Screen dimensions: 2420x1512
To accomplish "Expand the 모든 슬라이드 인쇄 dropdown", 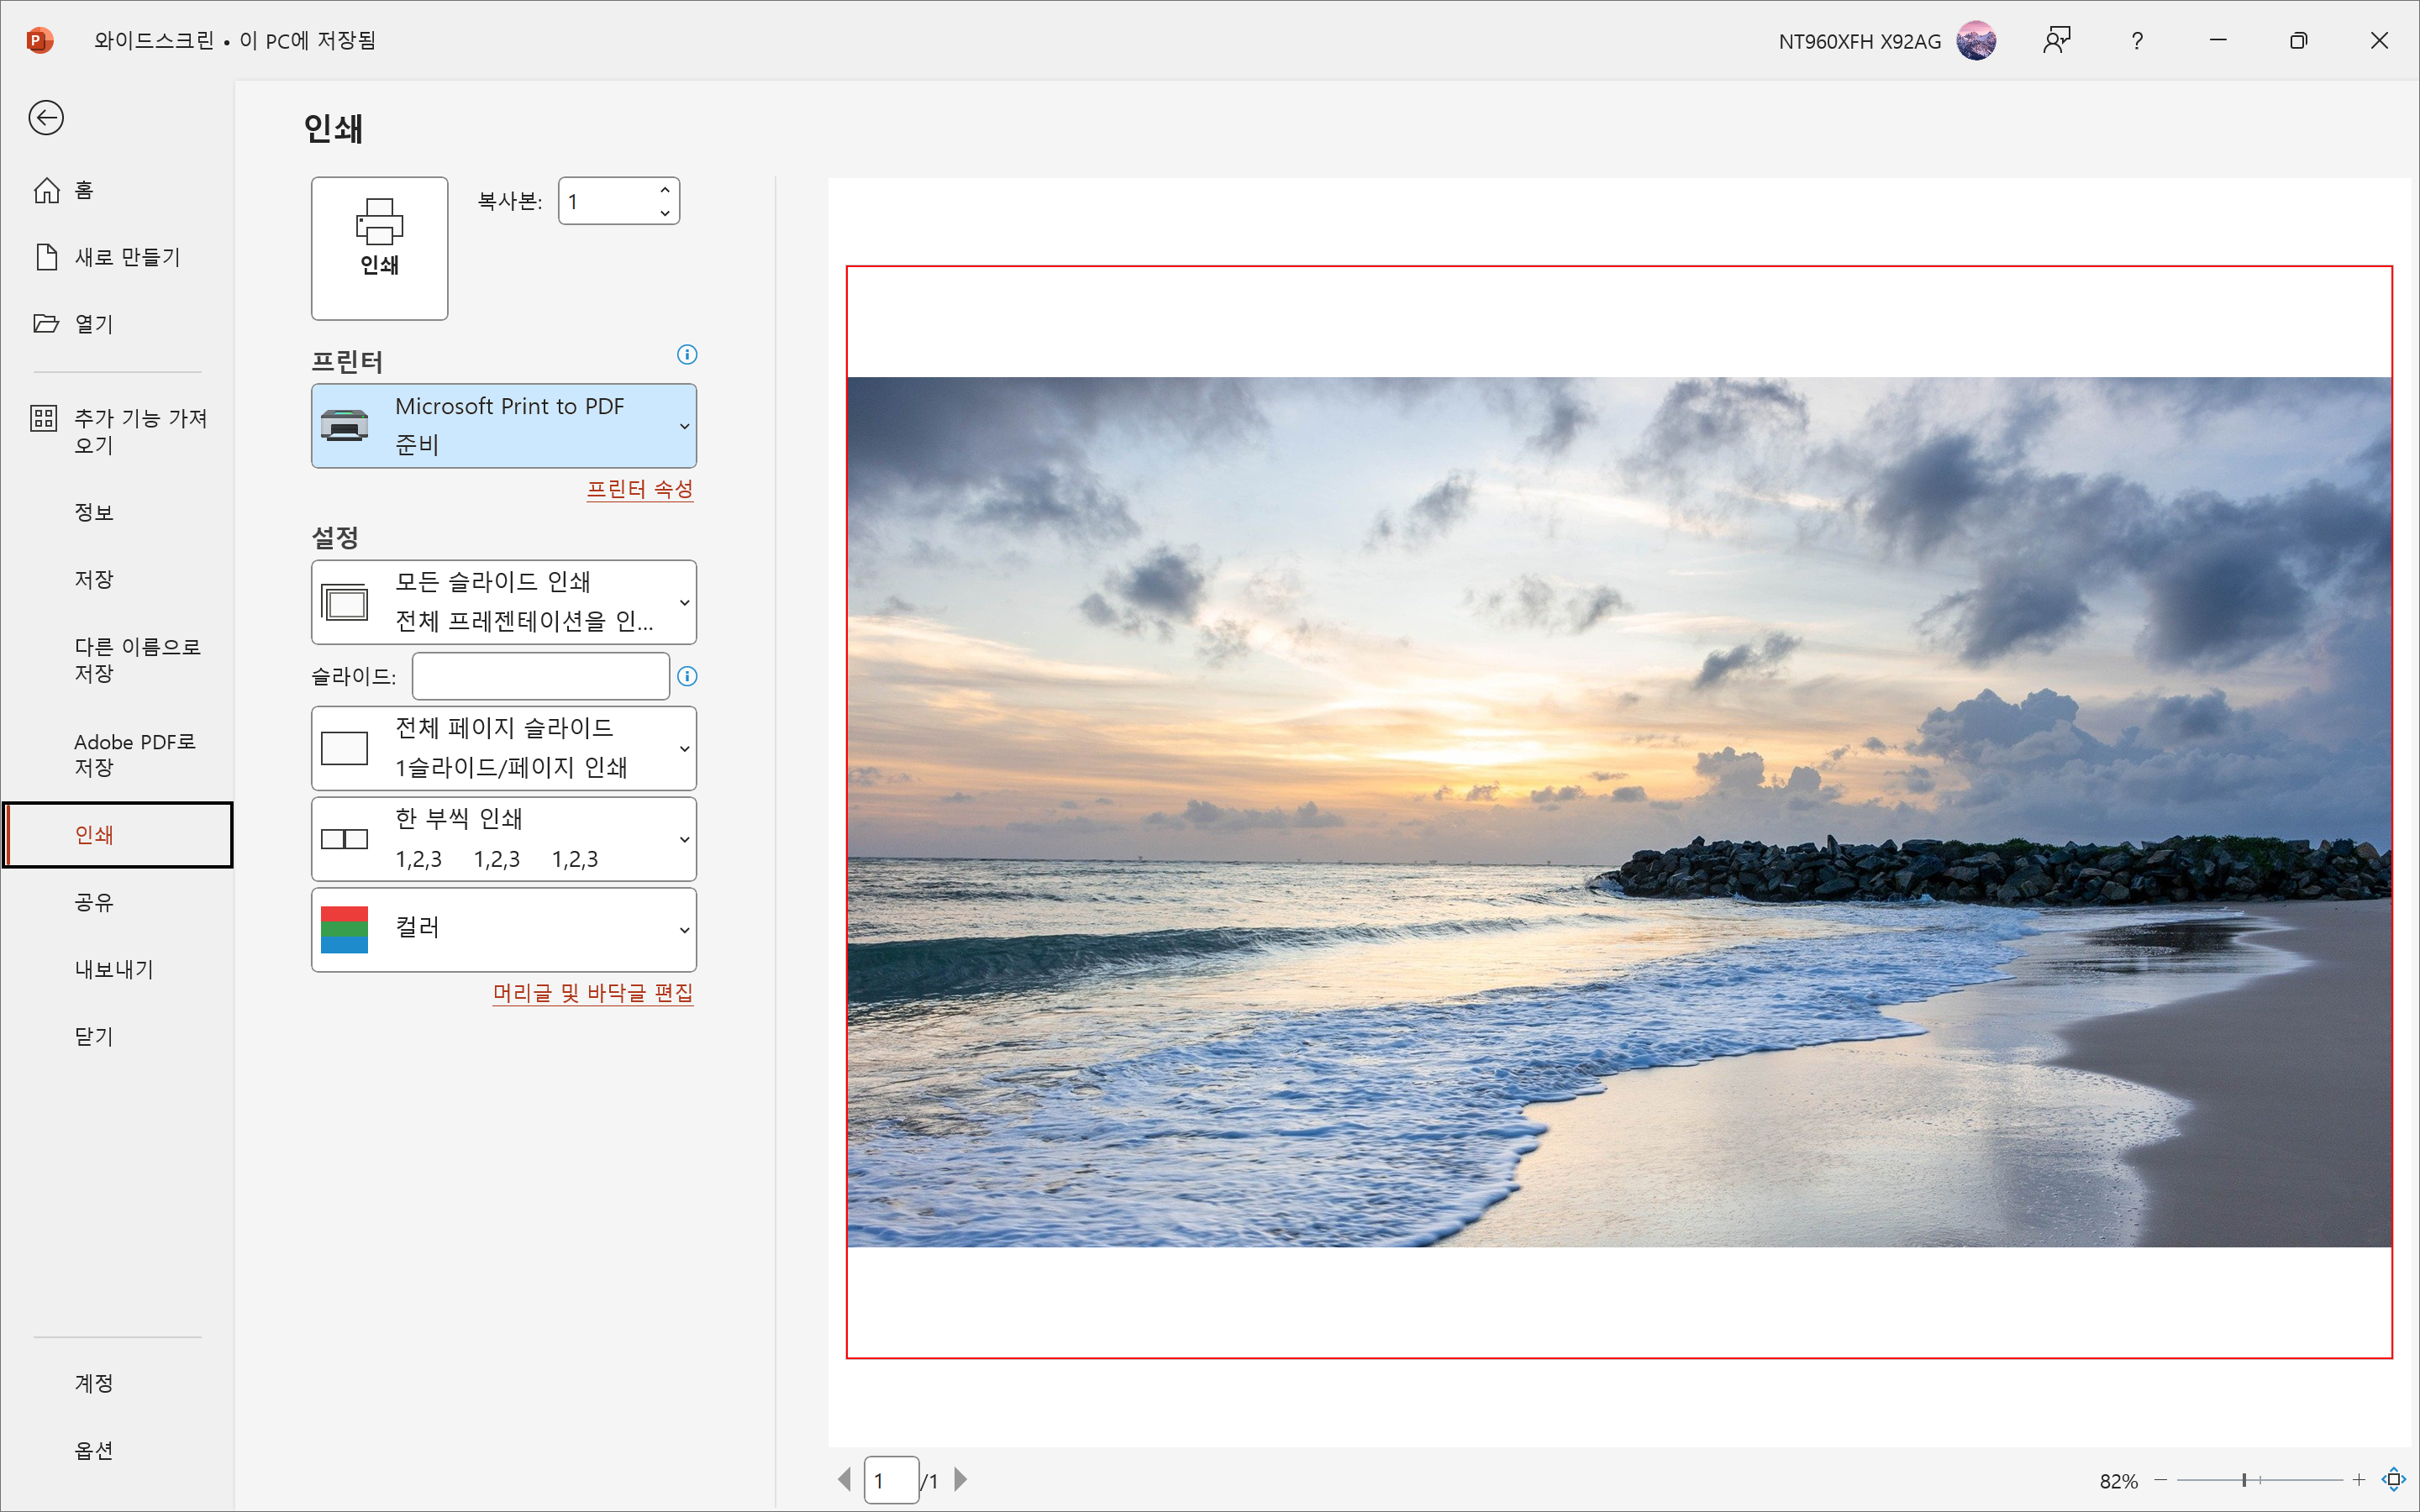I will (x=504, y=602).
